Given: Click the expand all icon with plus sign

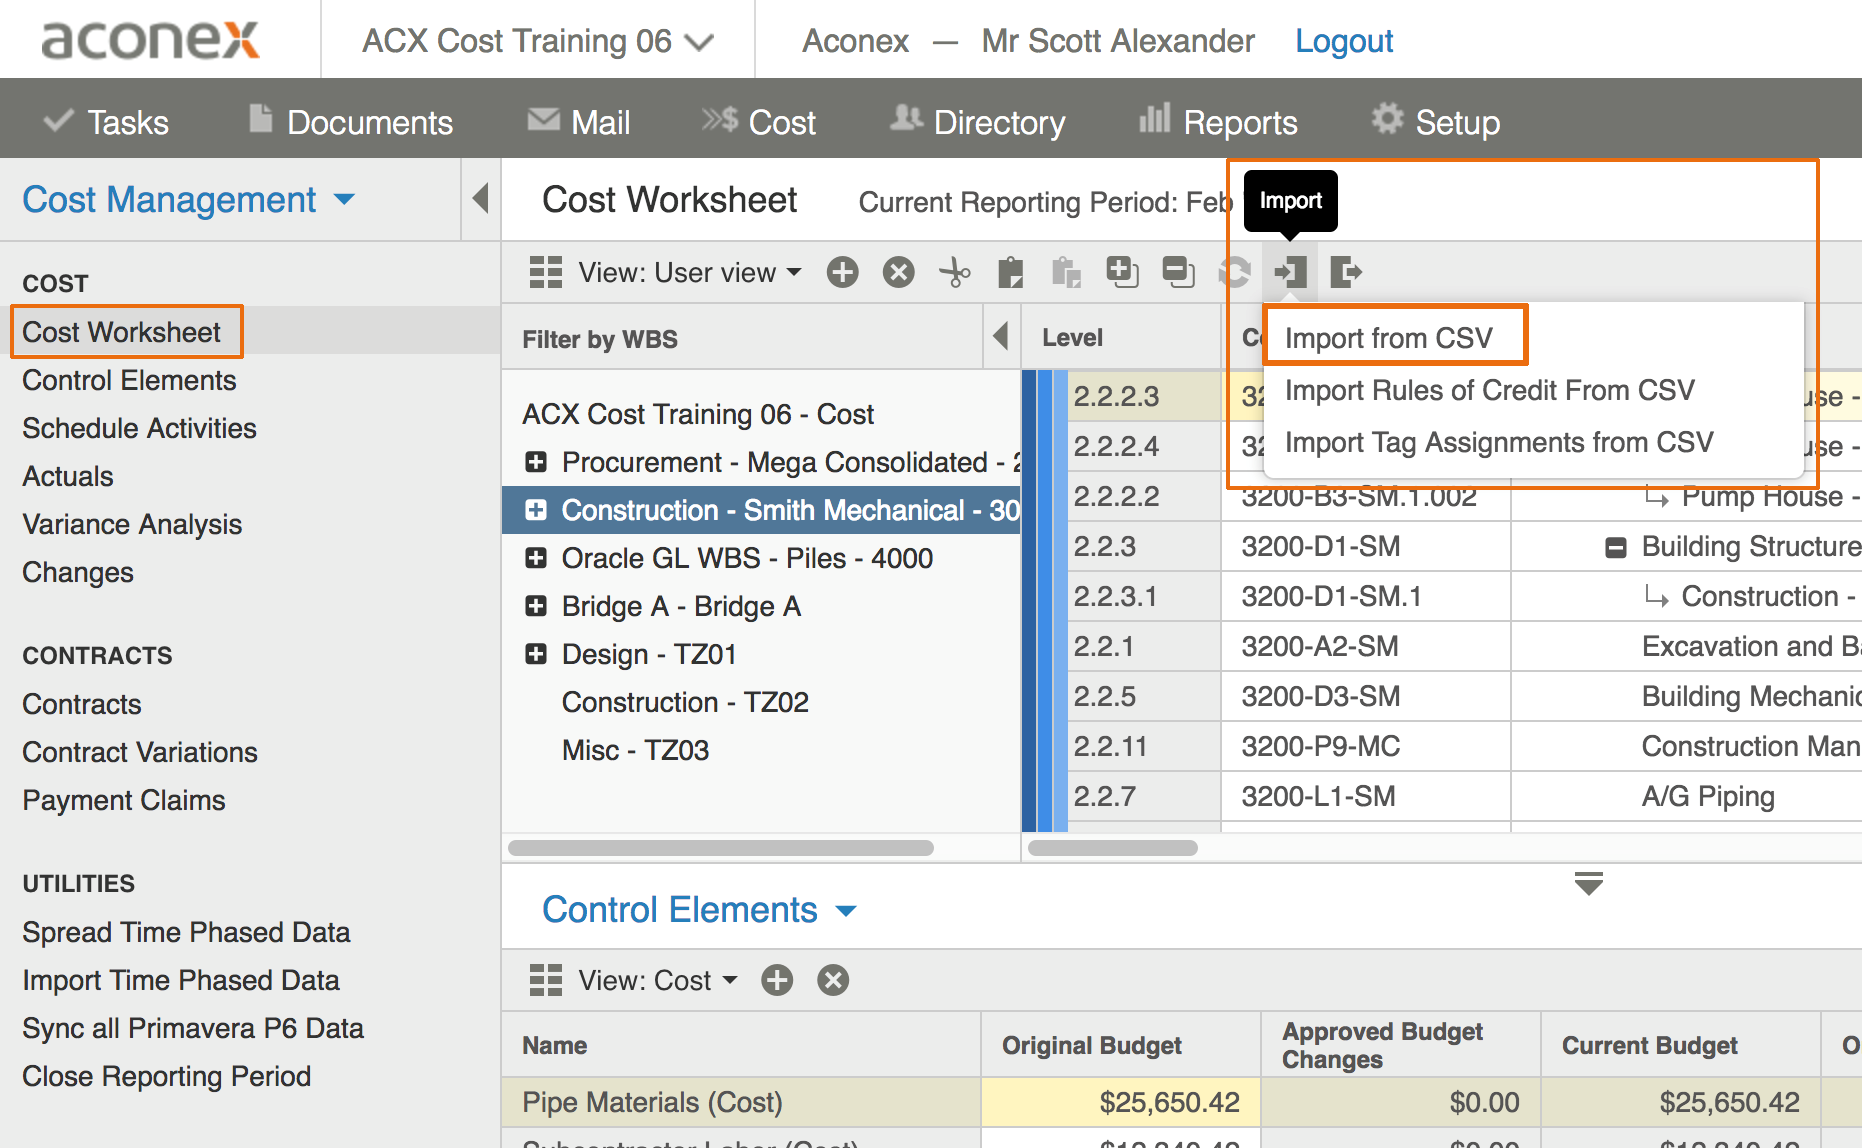Looking at the screenshot, I should 1122,272.
